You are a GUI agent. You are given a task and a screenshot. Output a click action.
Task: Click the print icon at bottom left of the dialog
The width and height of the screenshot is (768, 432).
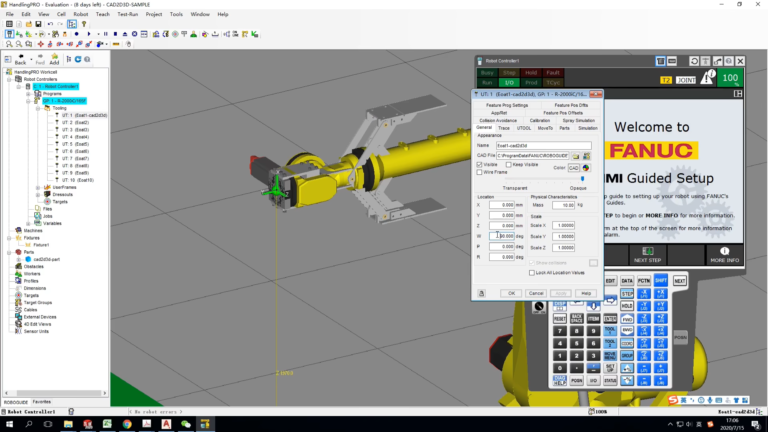click(481, 293)
